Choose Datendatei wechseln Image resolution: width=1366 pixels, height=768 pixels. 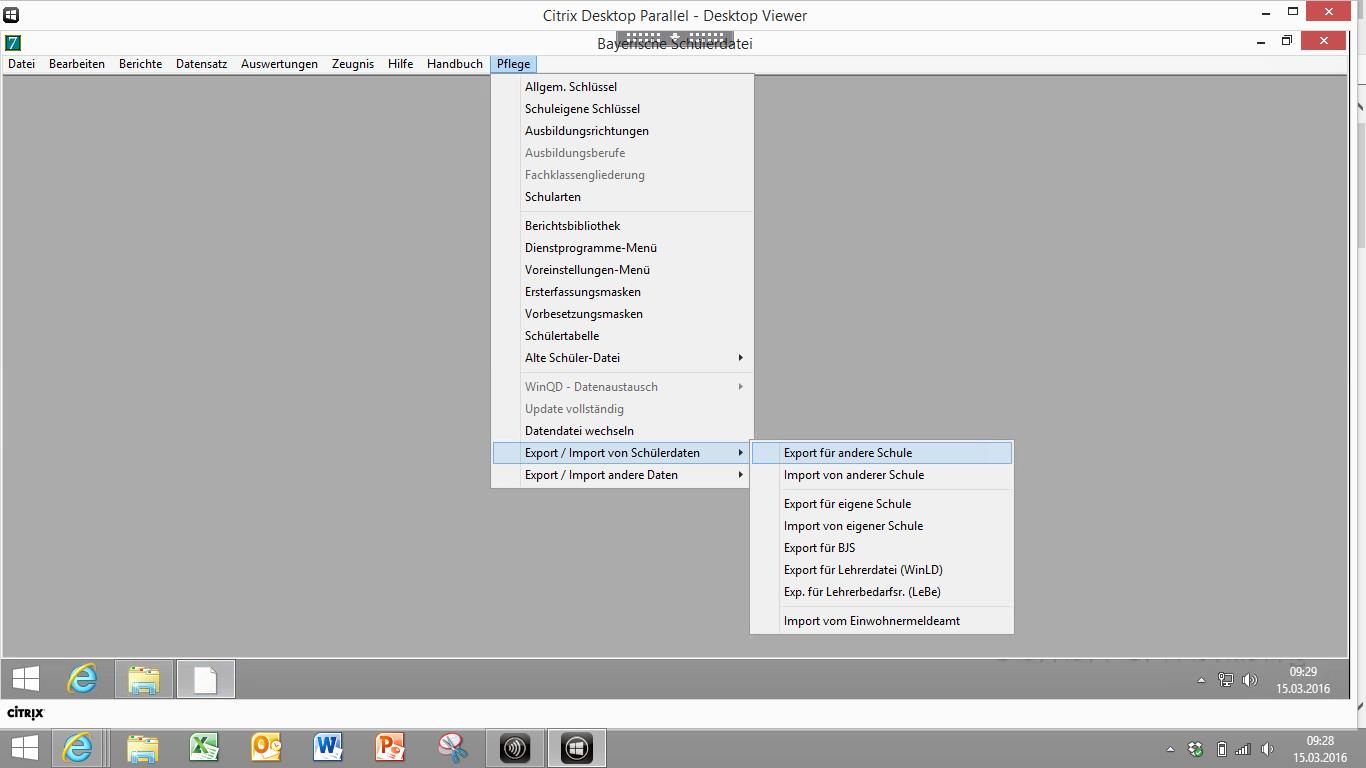(x=622, y=431)
